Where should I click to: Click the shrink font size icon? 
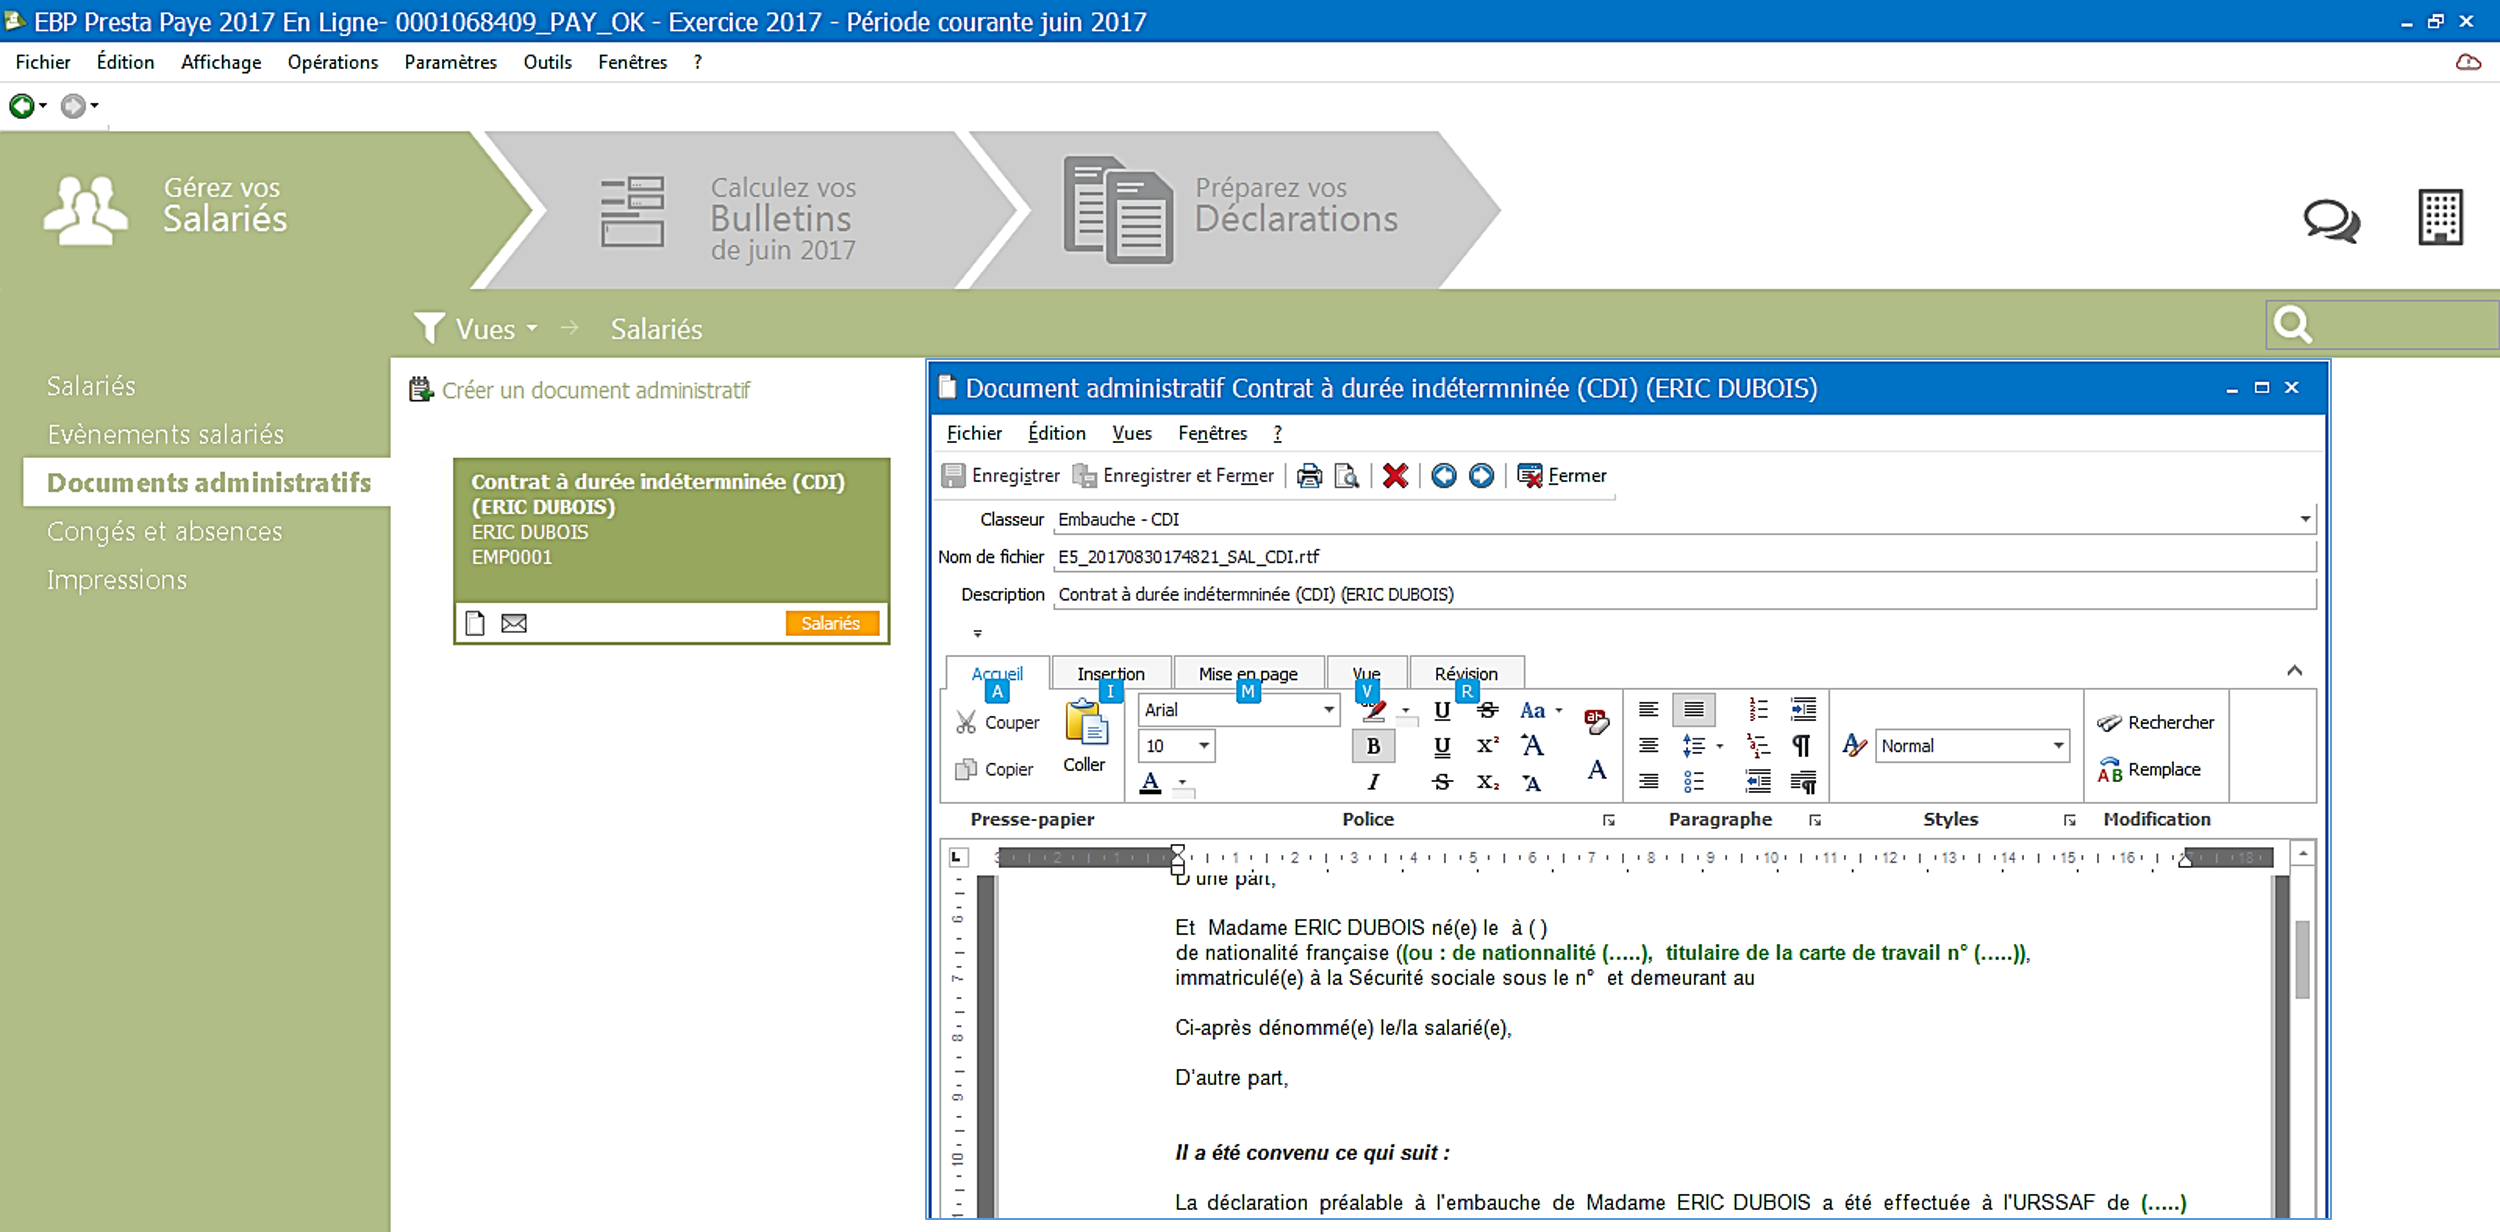coord(1531,782)
